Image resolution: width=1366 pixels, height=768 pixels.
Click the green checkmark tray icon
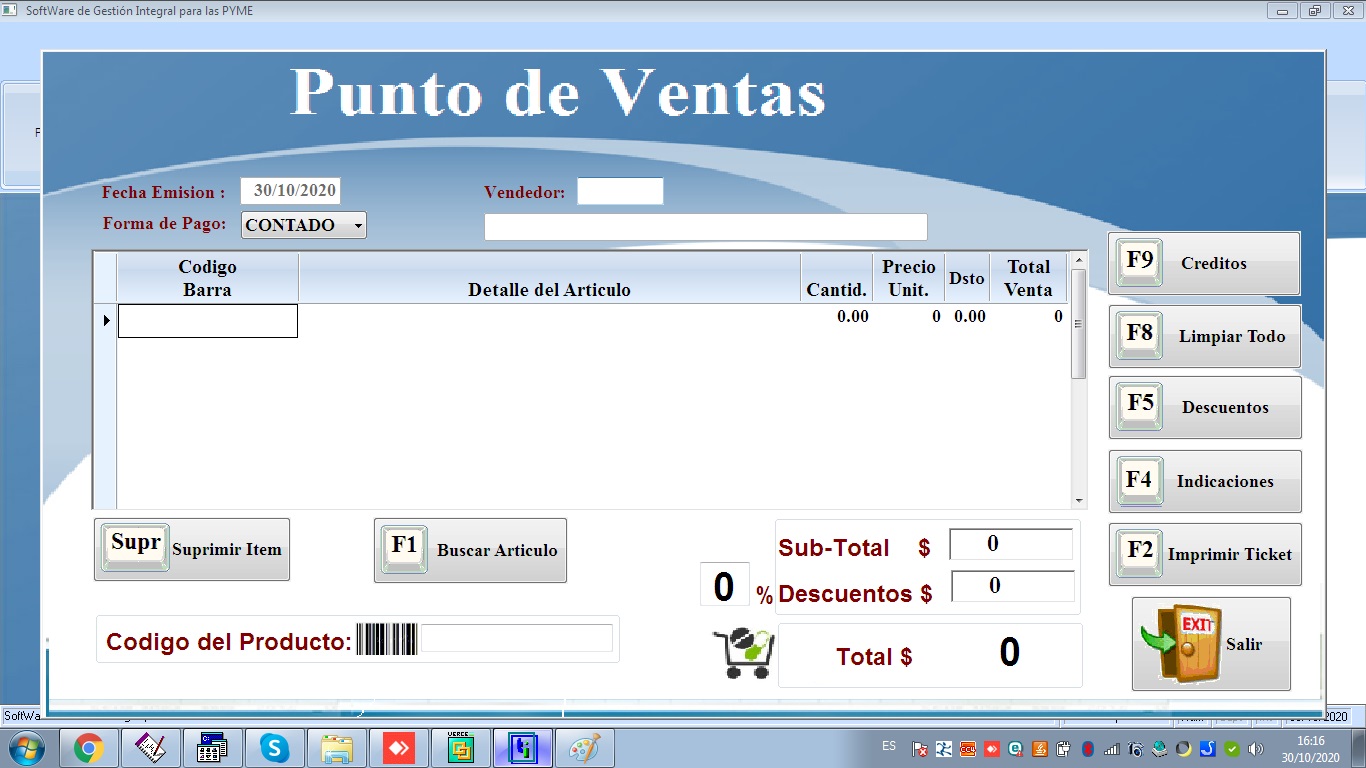click(x=1232, y=749)
